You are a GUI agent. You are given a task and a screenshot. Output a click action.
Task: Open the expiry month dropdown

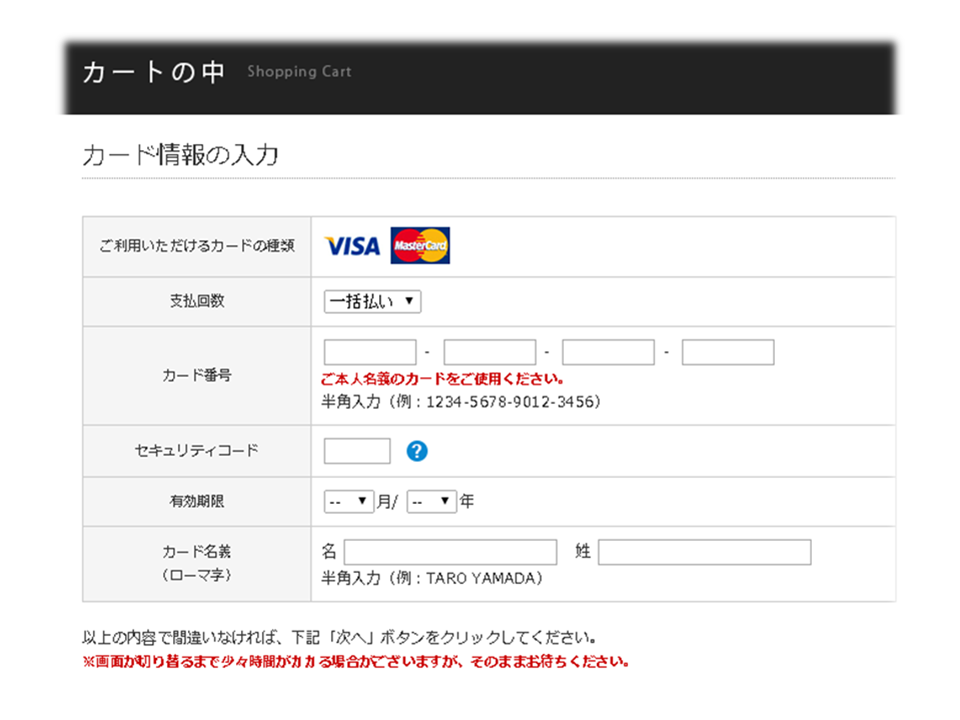pos(348,501)
